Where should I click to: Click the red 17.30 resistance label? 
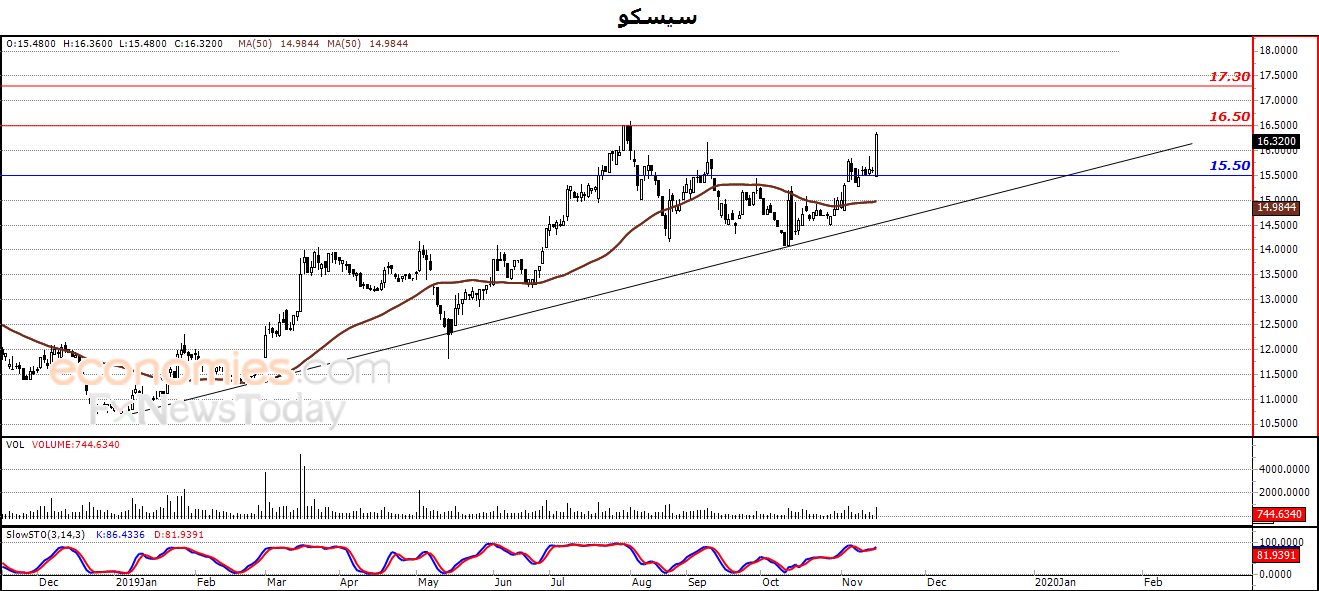pos(1229,77)
